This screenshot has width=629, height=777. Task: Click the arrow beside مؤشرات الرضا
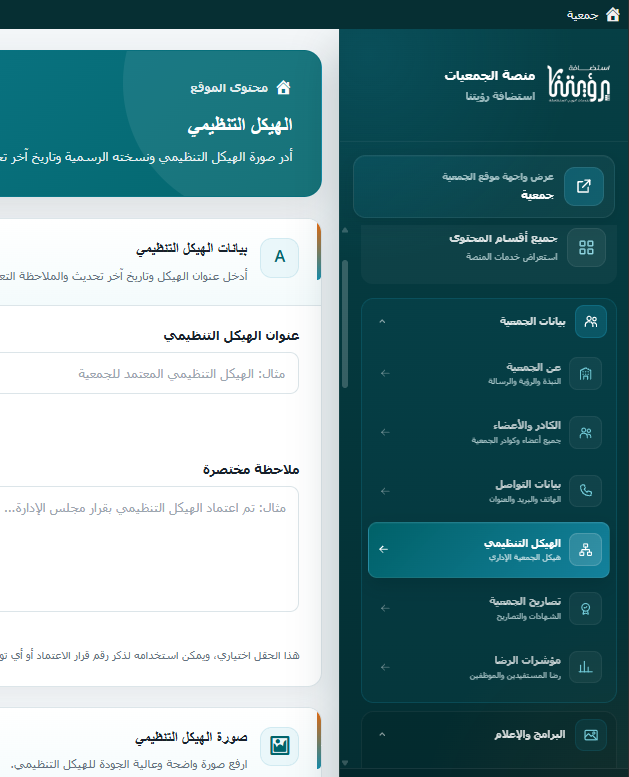coord(385,667)
